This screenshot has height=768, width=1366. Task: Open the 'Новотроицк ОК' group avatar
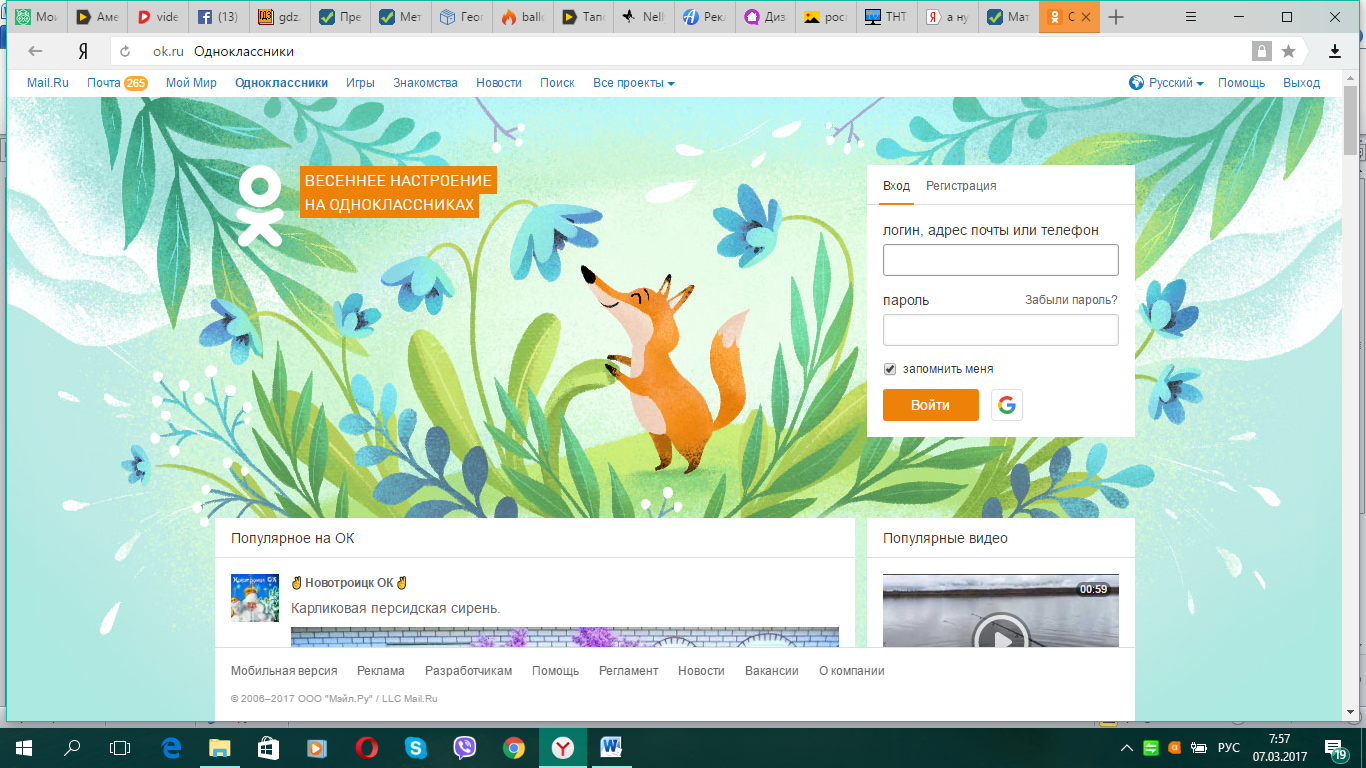255,598
